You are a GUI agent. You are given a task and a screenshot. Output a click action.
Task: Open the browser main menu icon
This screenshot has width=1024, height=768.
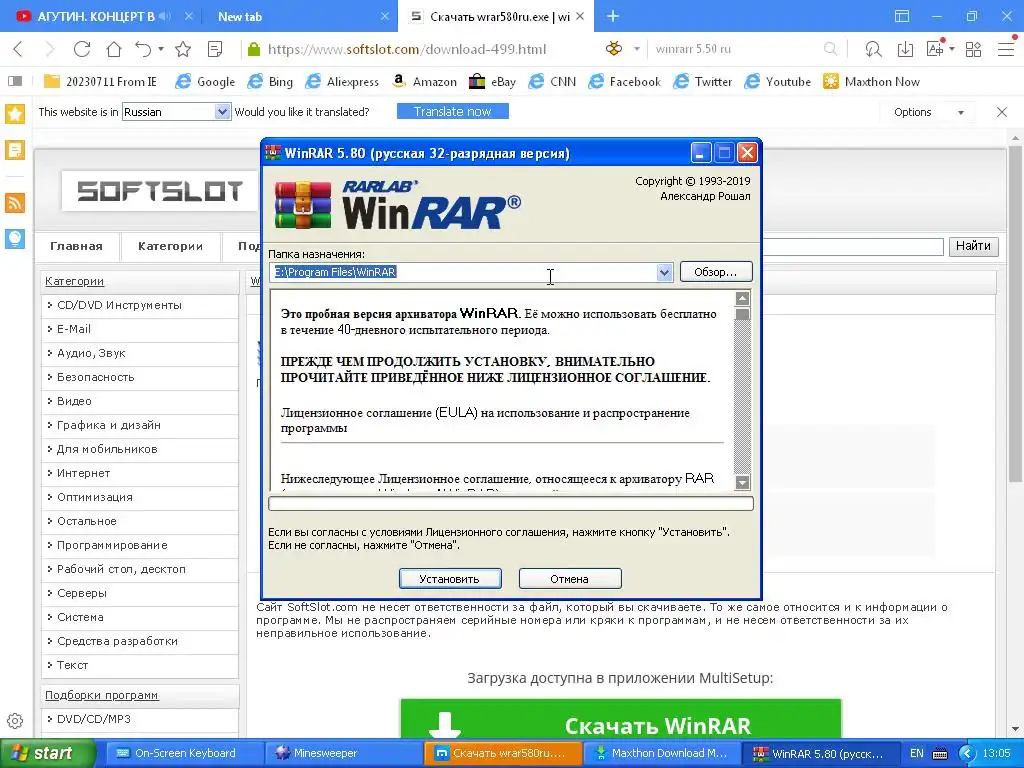1006,49
